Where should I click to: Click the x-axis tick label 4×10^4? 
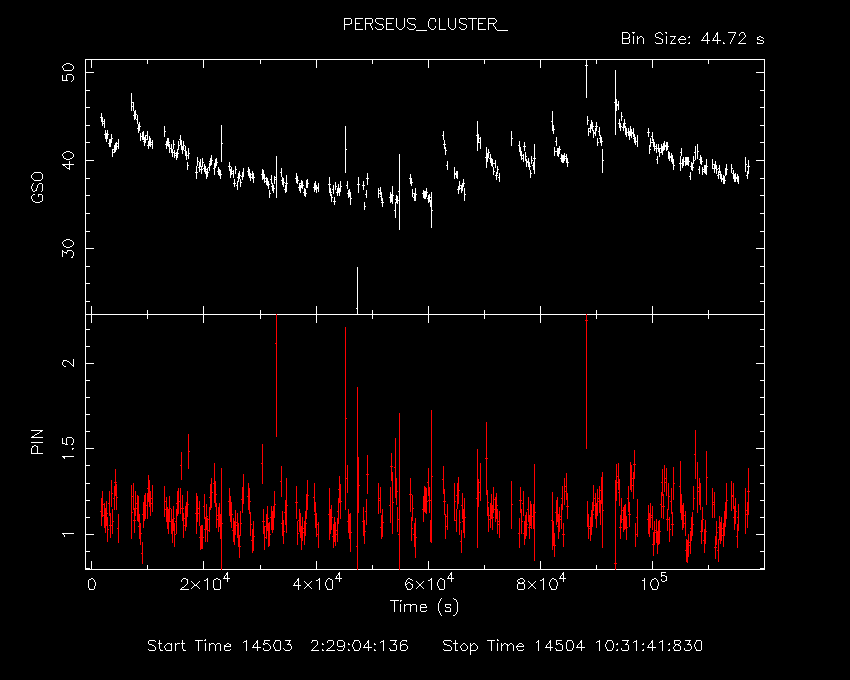(x=317, y=583)
